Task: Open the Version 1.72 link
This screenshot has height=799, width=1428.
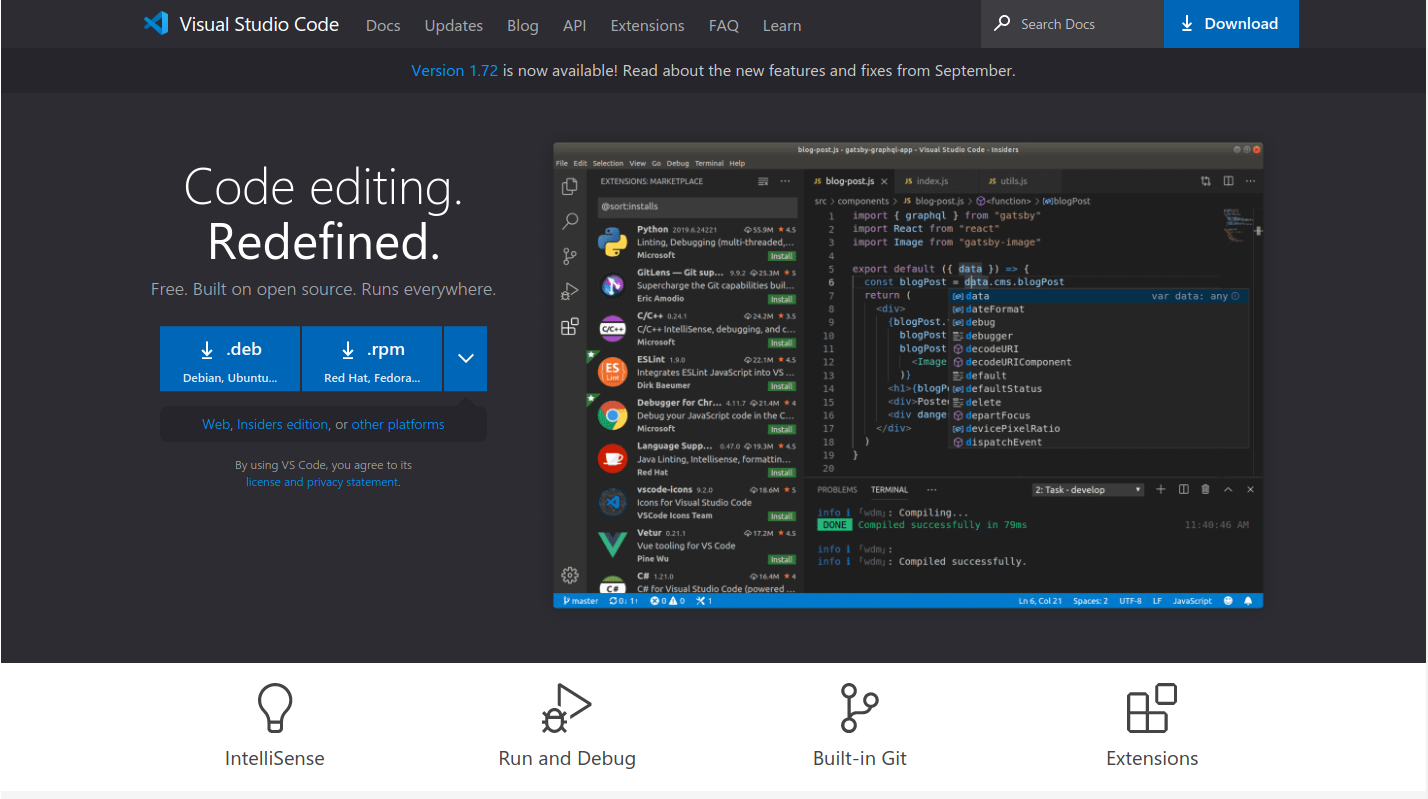Action: (x=454, y=71)
